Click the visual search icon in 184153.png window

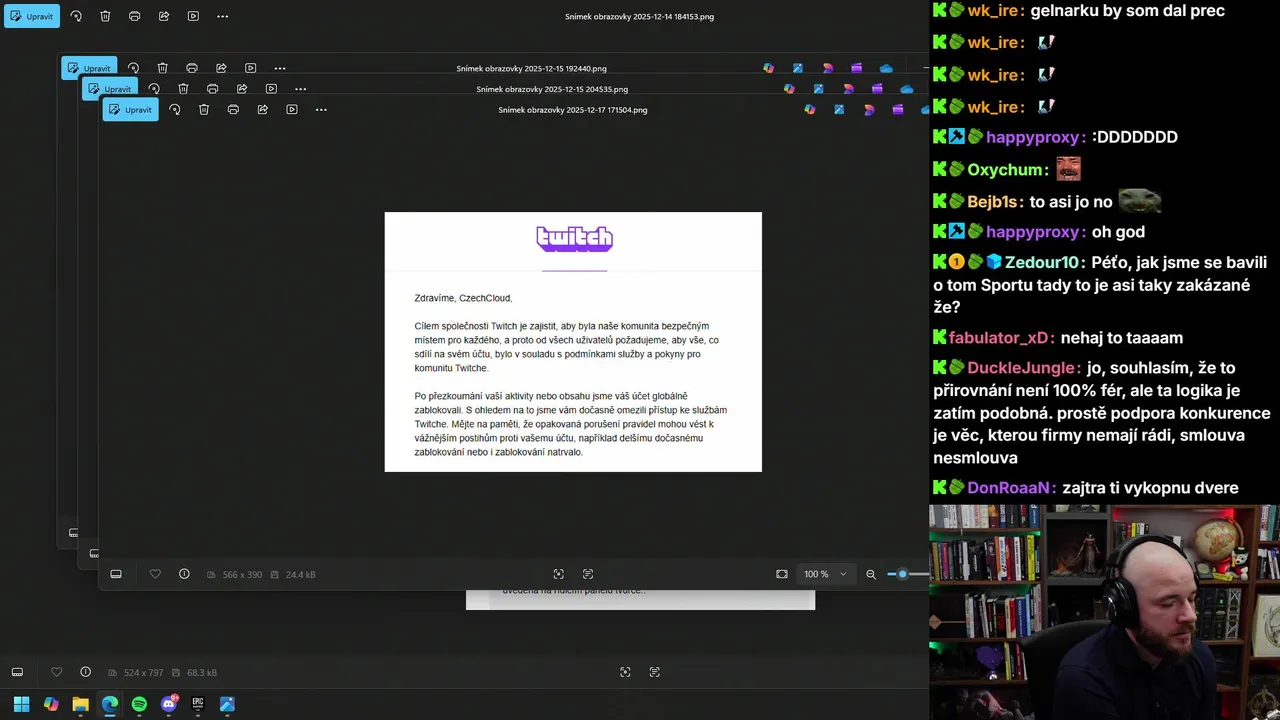pos(625,672)
